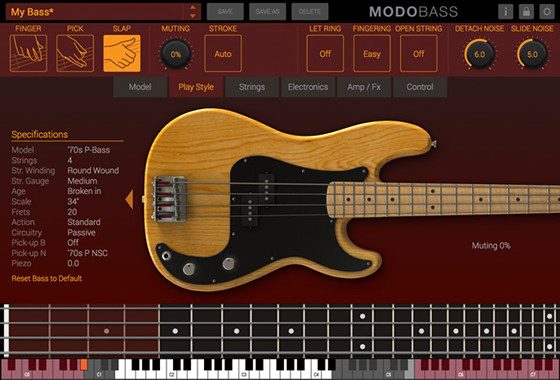Screen dimensions: 560x380
Task: Click the Save As button
Action: coord(267,12)
